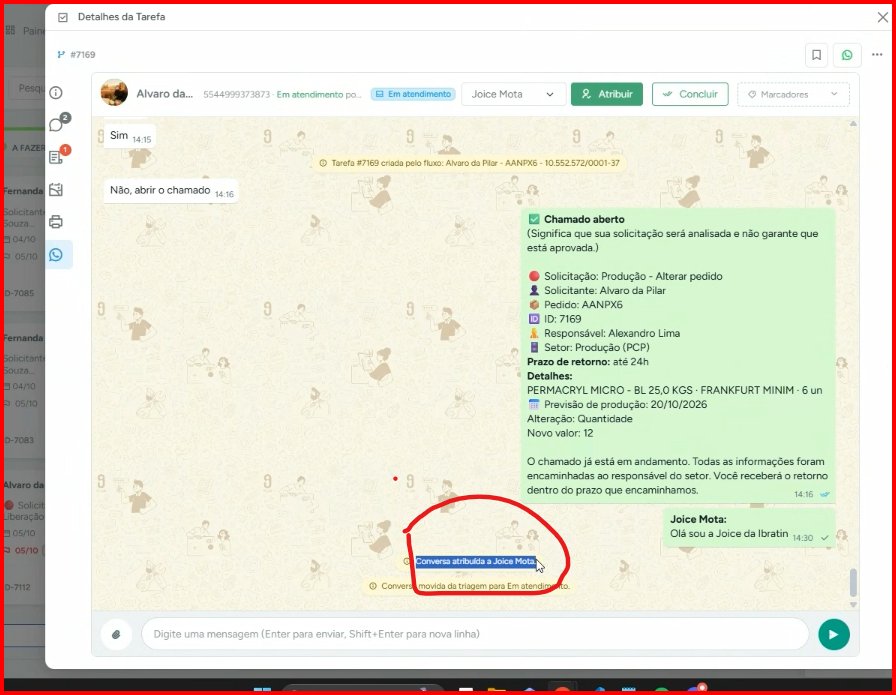This screenshot has height=695, width=896.
Task: Click the 'Responsável: Alexandro Lima' line
Action: 604,333
